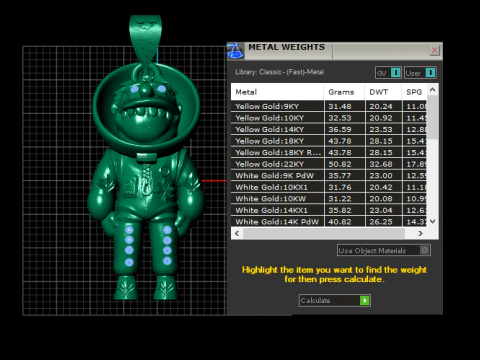480x360 pixels.
Task: Click the 50.82 grams value
Action: (340, 164)
